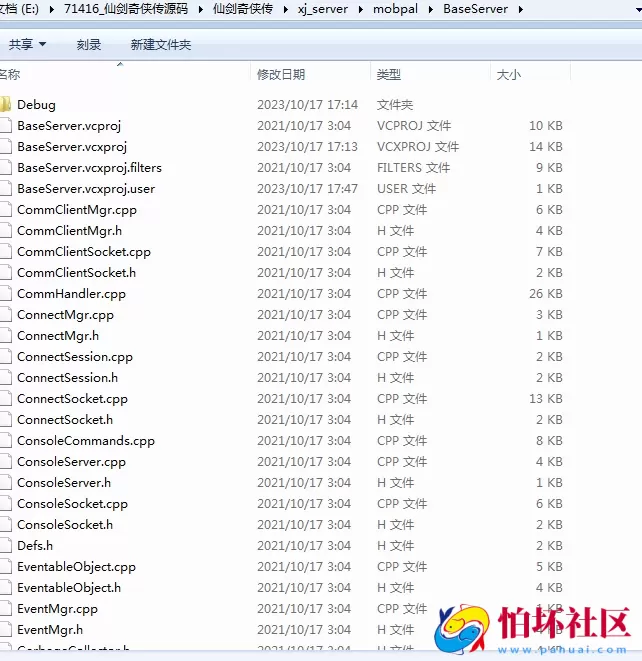Navigate to xj_server breadcrumb

tap(323, 9)
